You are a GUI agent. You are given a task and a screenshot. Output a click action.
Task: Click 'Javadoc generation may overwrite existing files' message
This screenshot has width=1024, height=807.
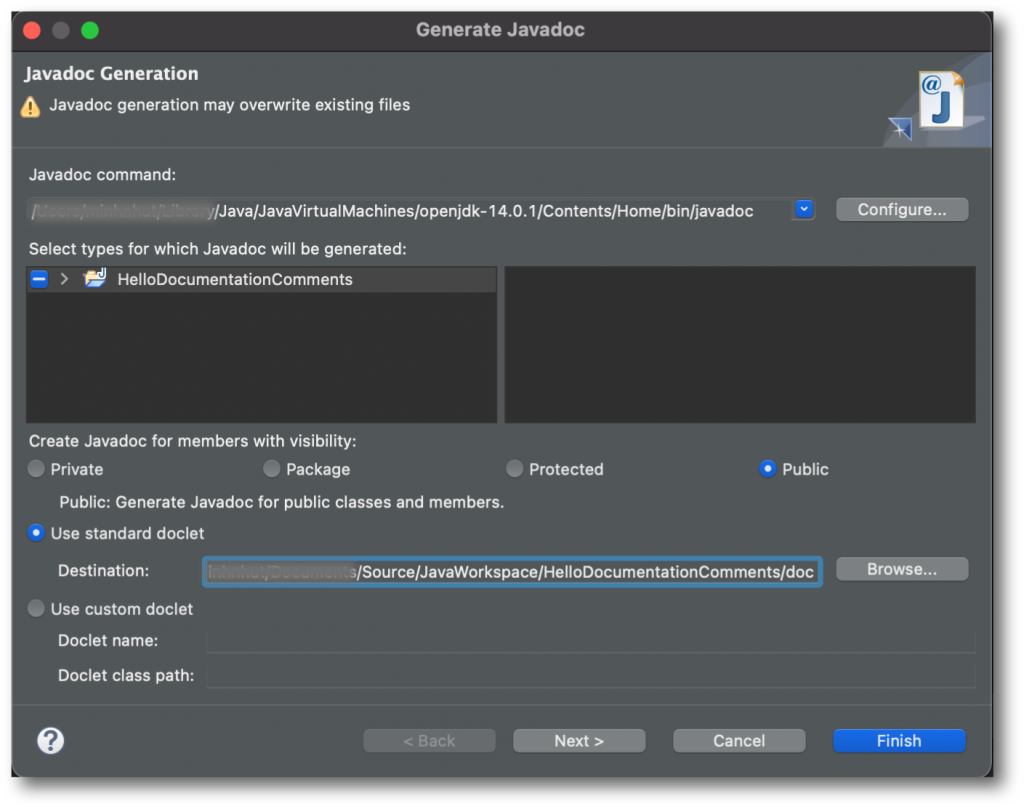pos(230,105)
